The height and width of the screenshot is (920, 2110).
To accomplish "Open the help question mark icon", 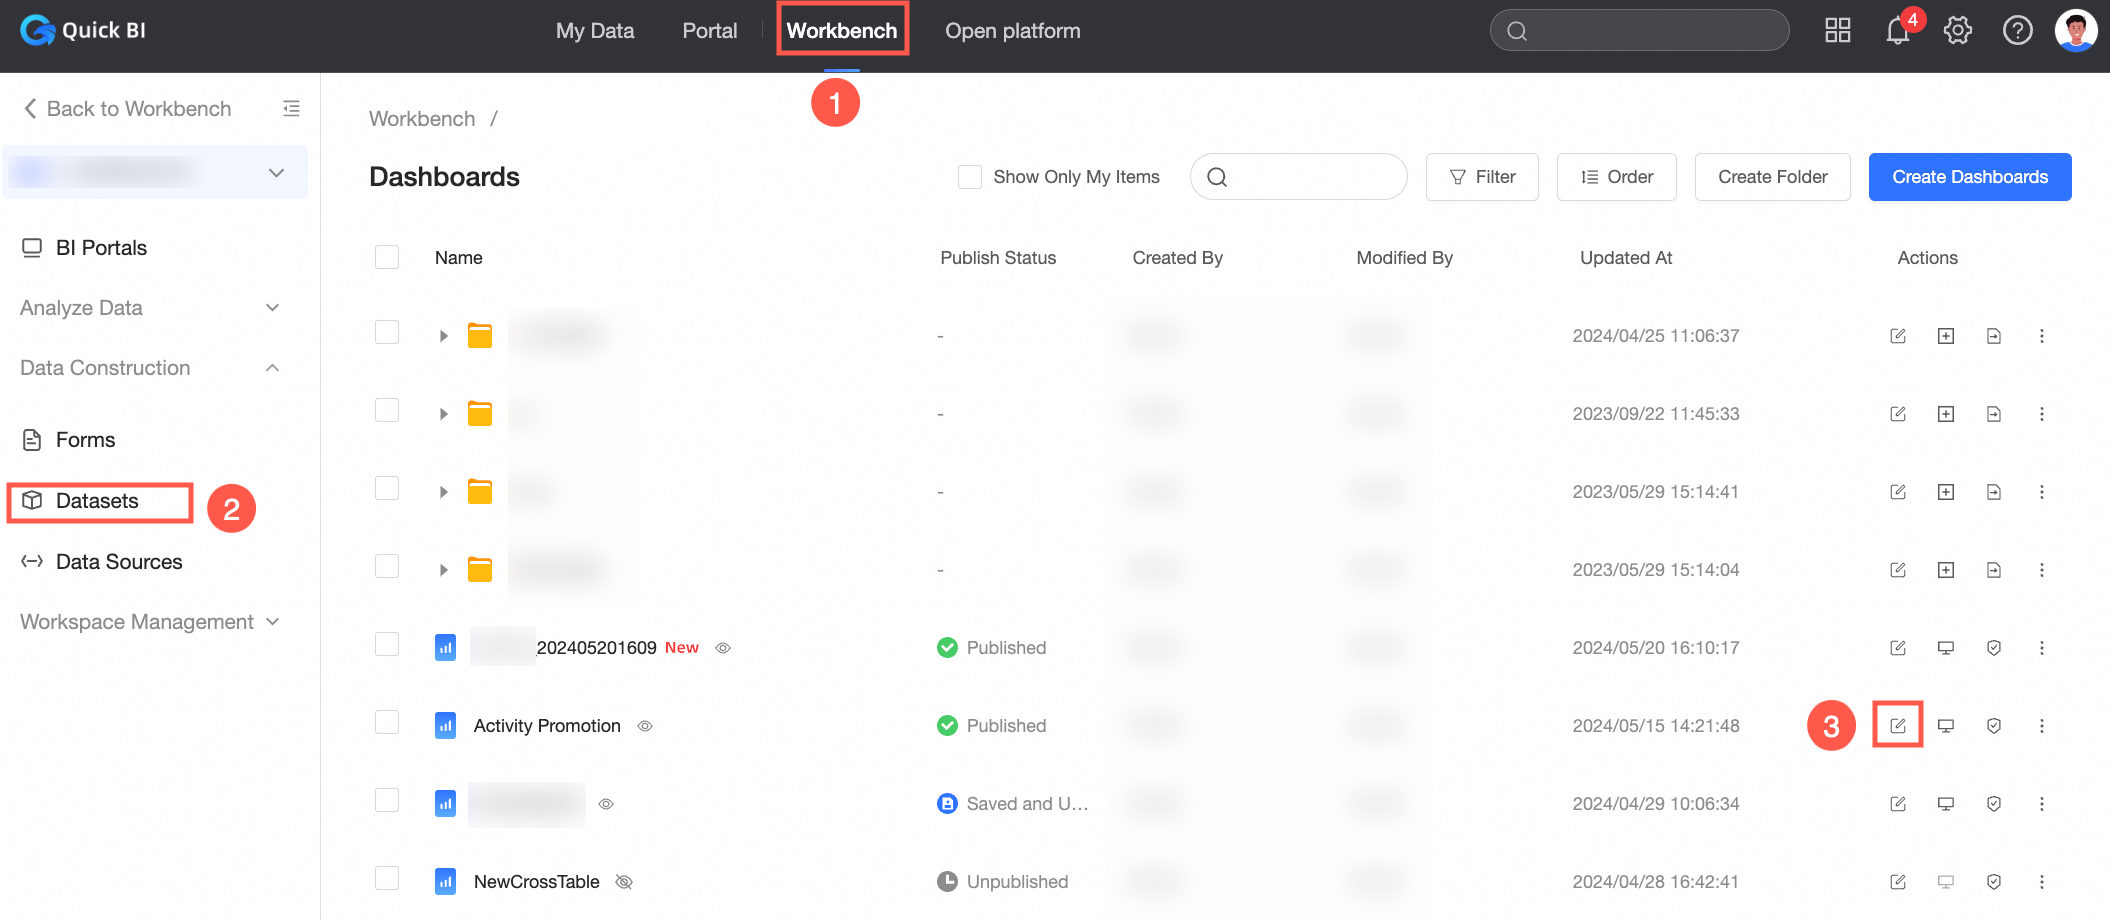I will 2018,30.
